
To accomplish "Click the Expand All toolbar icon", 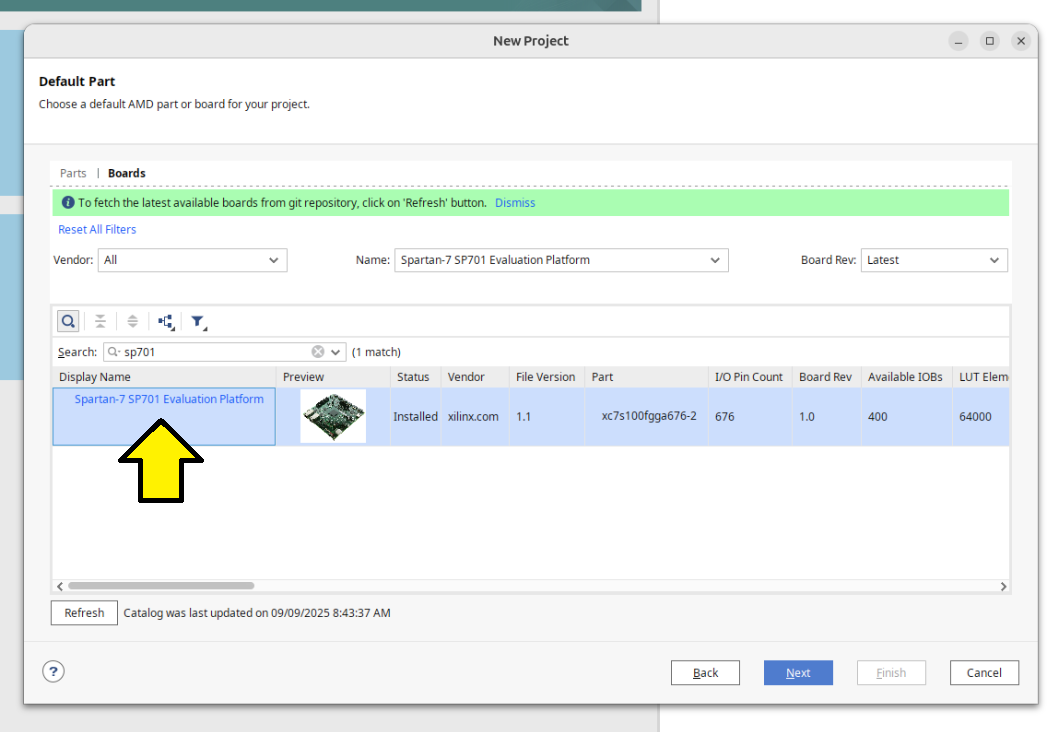I will (x=132, y=321).
